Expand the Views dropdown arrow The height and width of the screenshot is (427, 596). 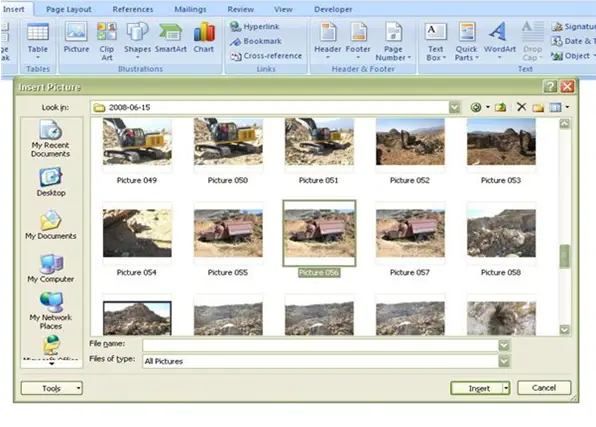567,108
